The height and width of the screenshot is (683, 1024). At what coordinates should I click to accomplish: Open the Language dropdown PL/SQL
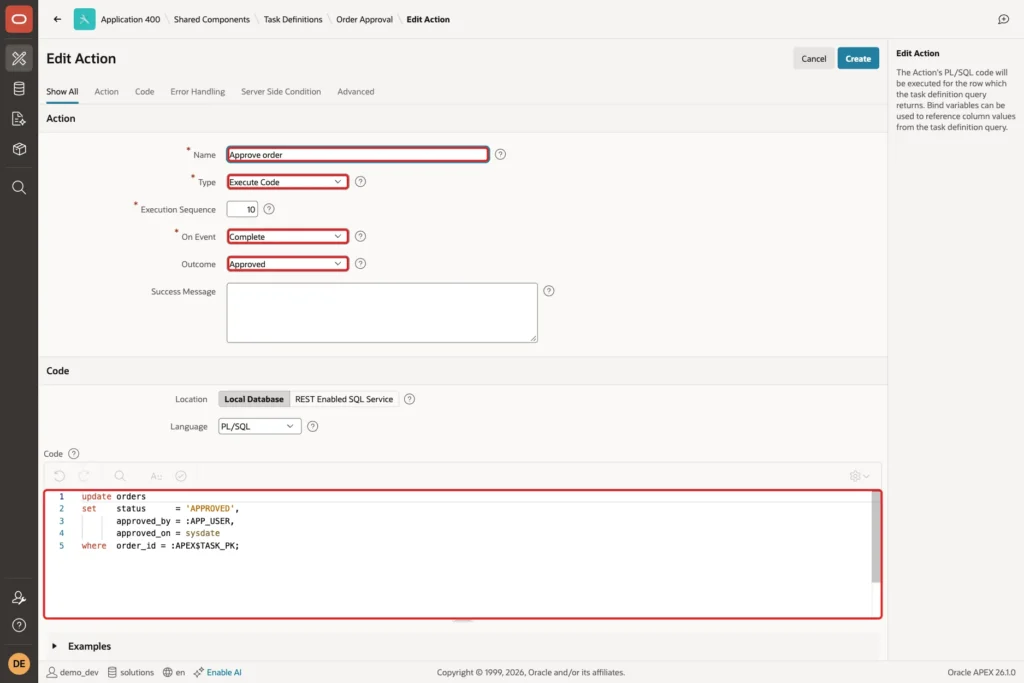[x=260, y=426]
